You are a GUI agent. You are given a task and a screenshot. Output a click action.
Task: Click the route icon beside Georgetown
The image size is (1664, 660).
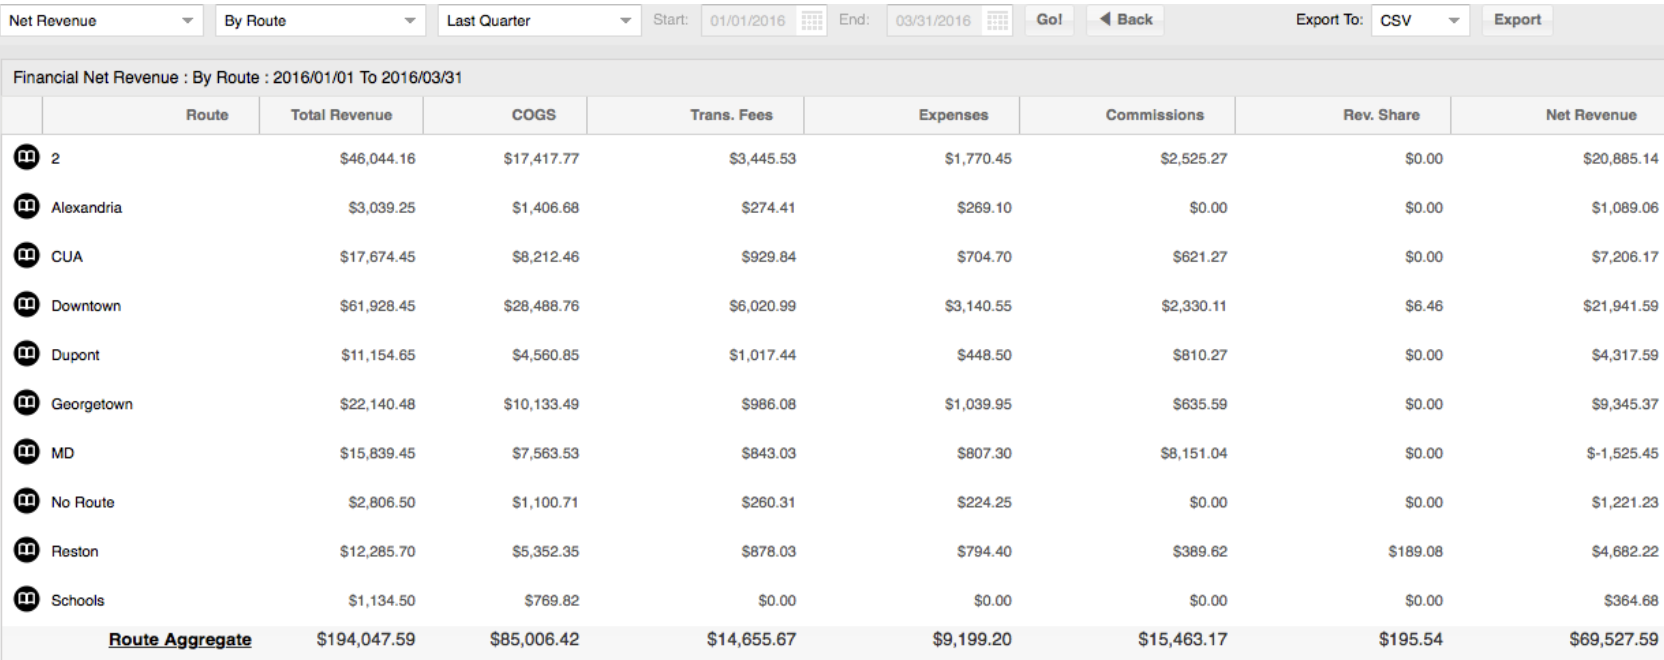pos(26,402)
